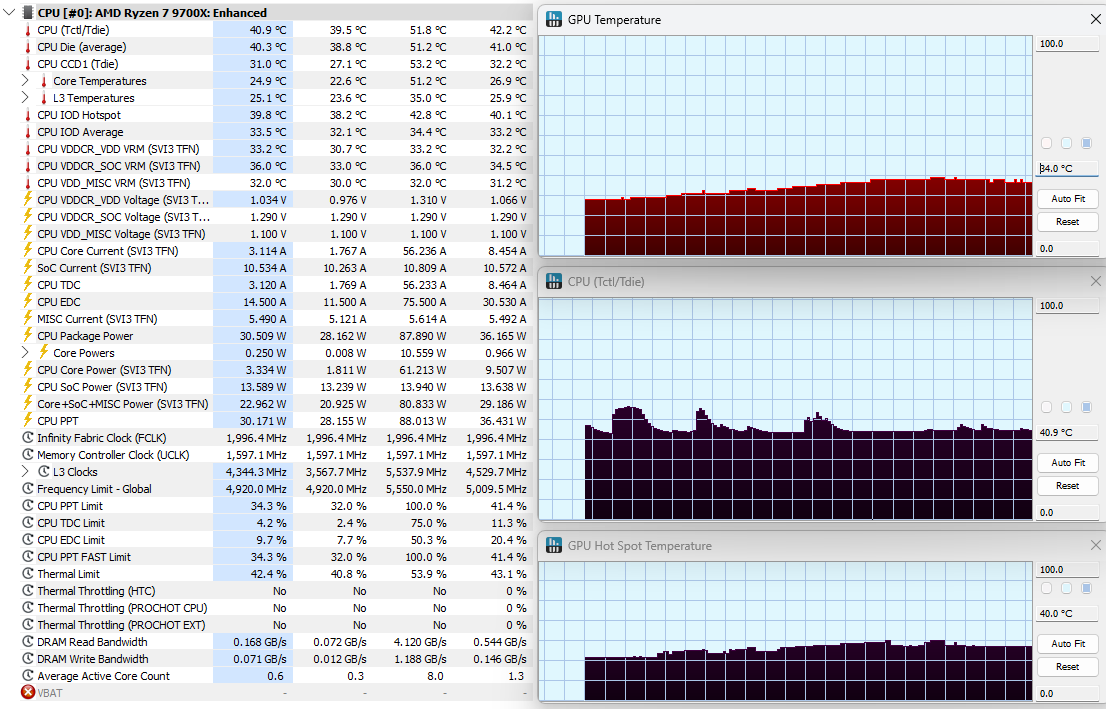
Task: Click the thermometer icon next to CPU Die (average)
Action: [x=28, y=47]
